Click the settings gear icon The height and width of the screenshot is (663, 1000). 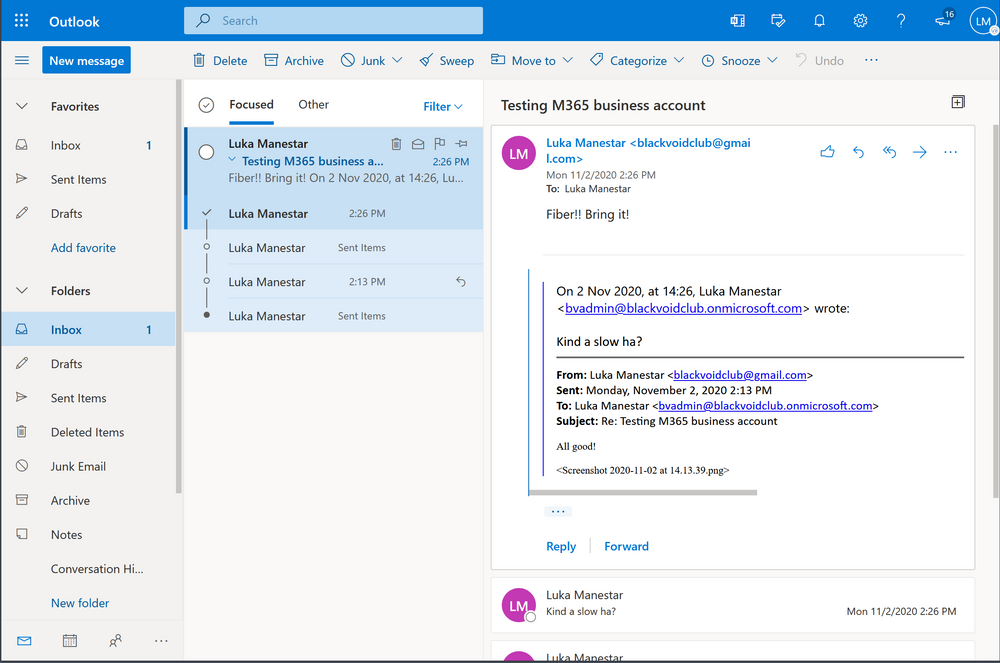tap(860, 21)
